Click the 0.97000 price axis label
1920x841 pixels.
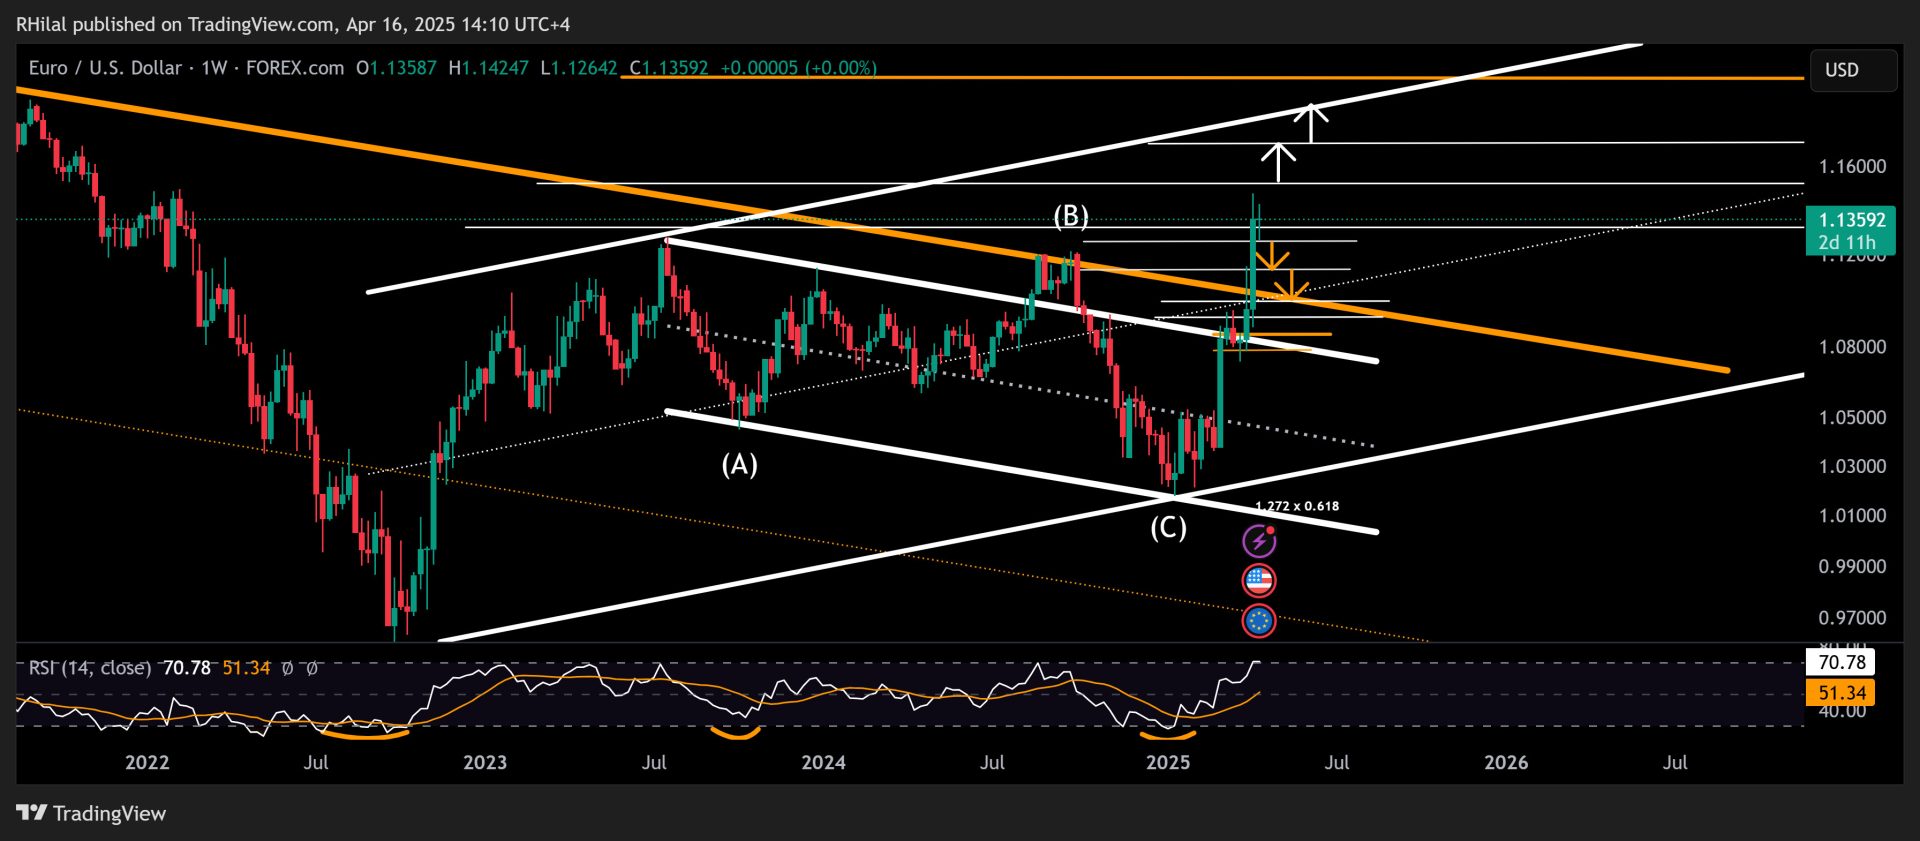(1852, 618)
